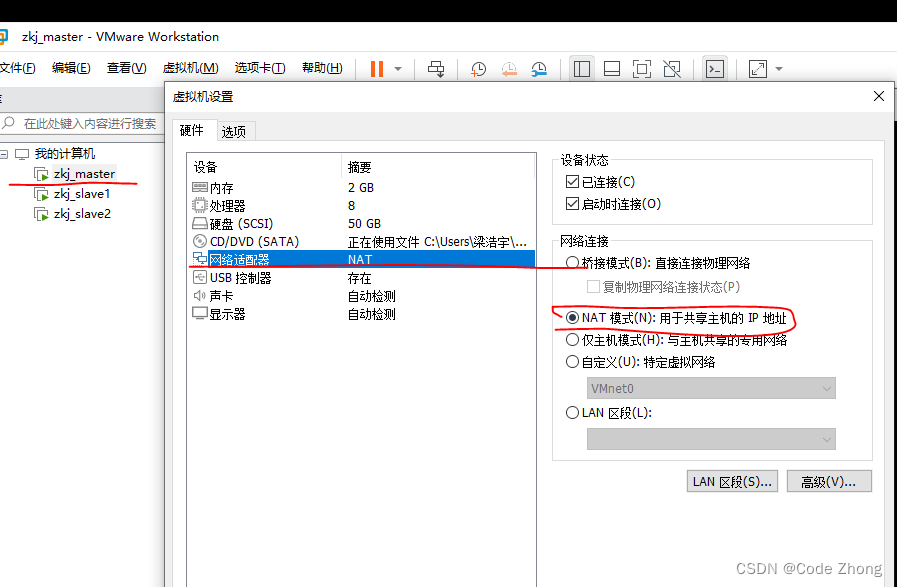Click the revert to snapshot icon
The image size is (897, 587).
[509, 69]
